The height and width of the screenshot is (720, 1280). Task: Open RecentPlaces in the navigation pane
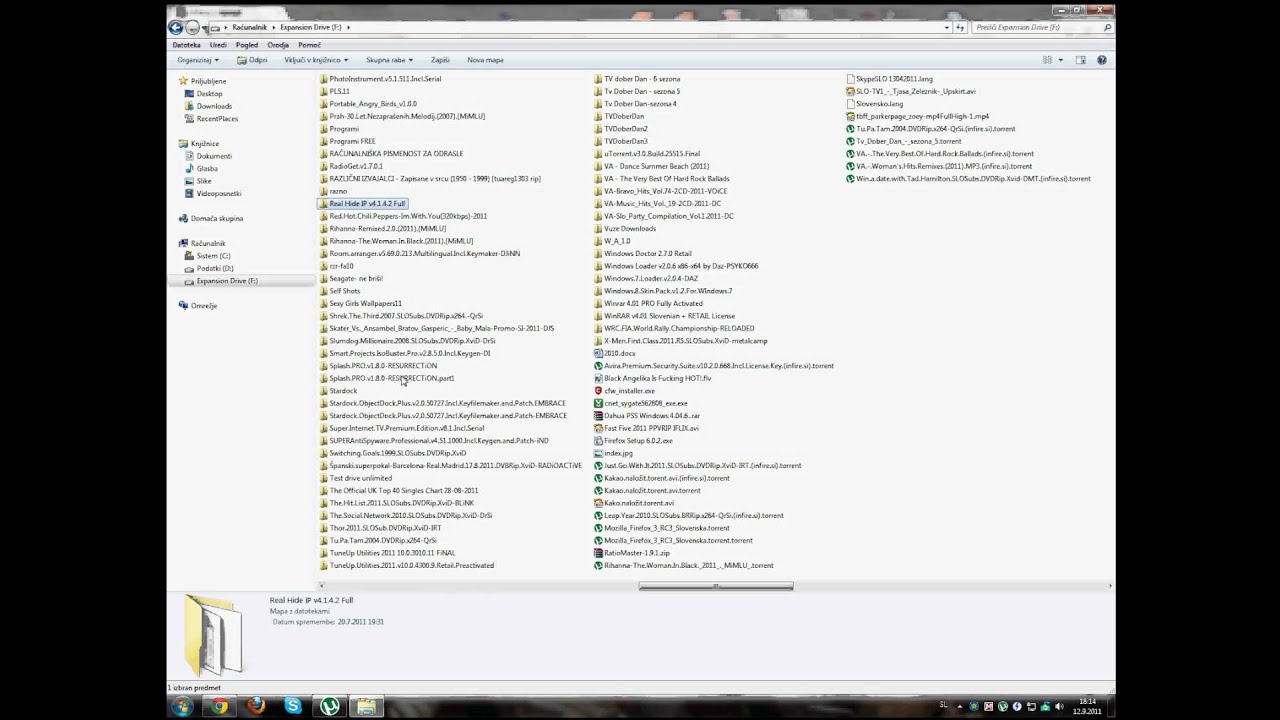click(217, 118)
